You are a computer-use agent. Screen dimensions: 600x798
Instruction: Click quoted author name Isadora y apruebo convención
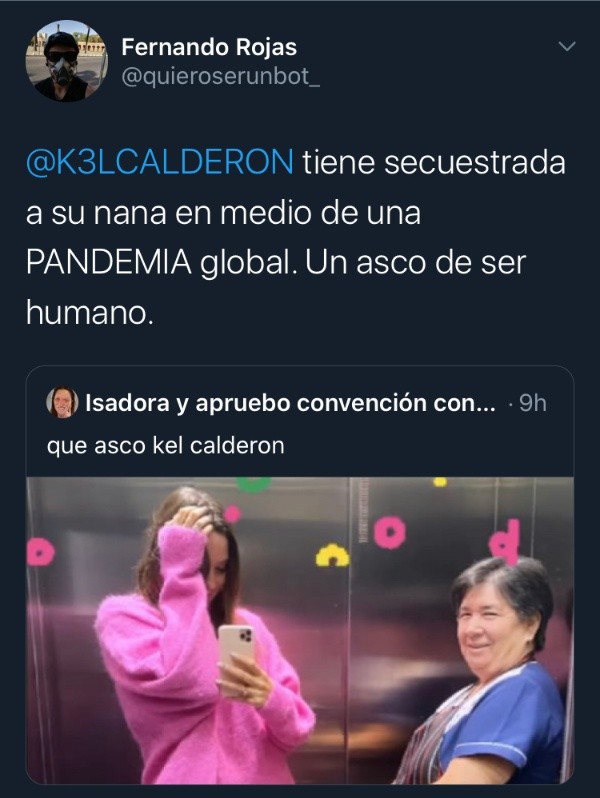coord(290,403)
